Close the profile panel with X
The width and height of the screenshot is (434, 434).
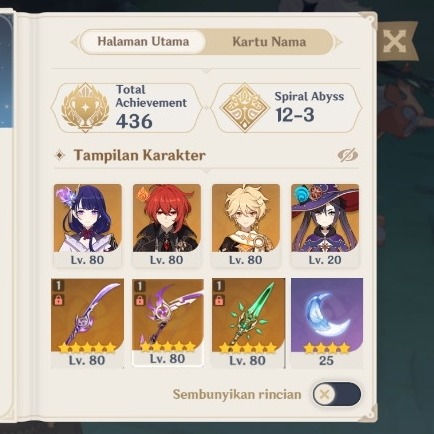pos(394,41)
